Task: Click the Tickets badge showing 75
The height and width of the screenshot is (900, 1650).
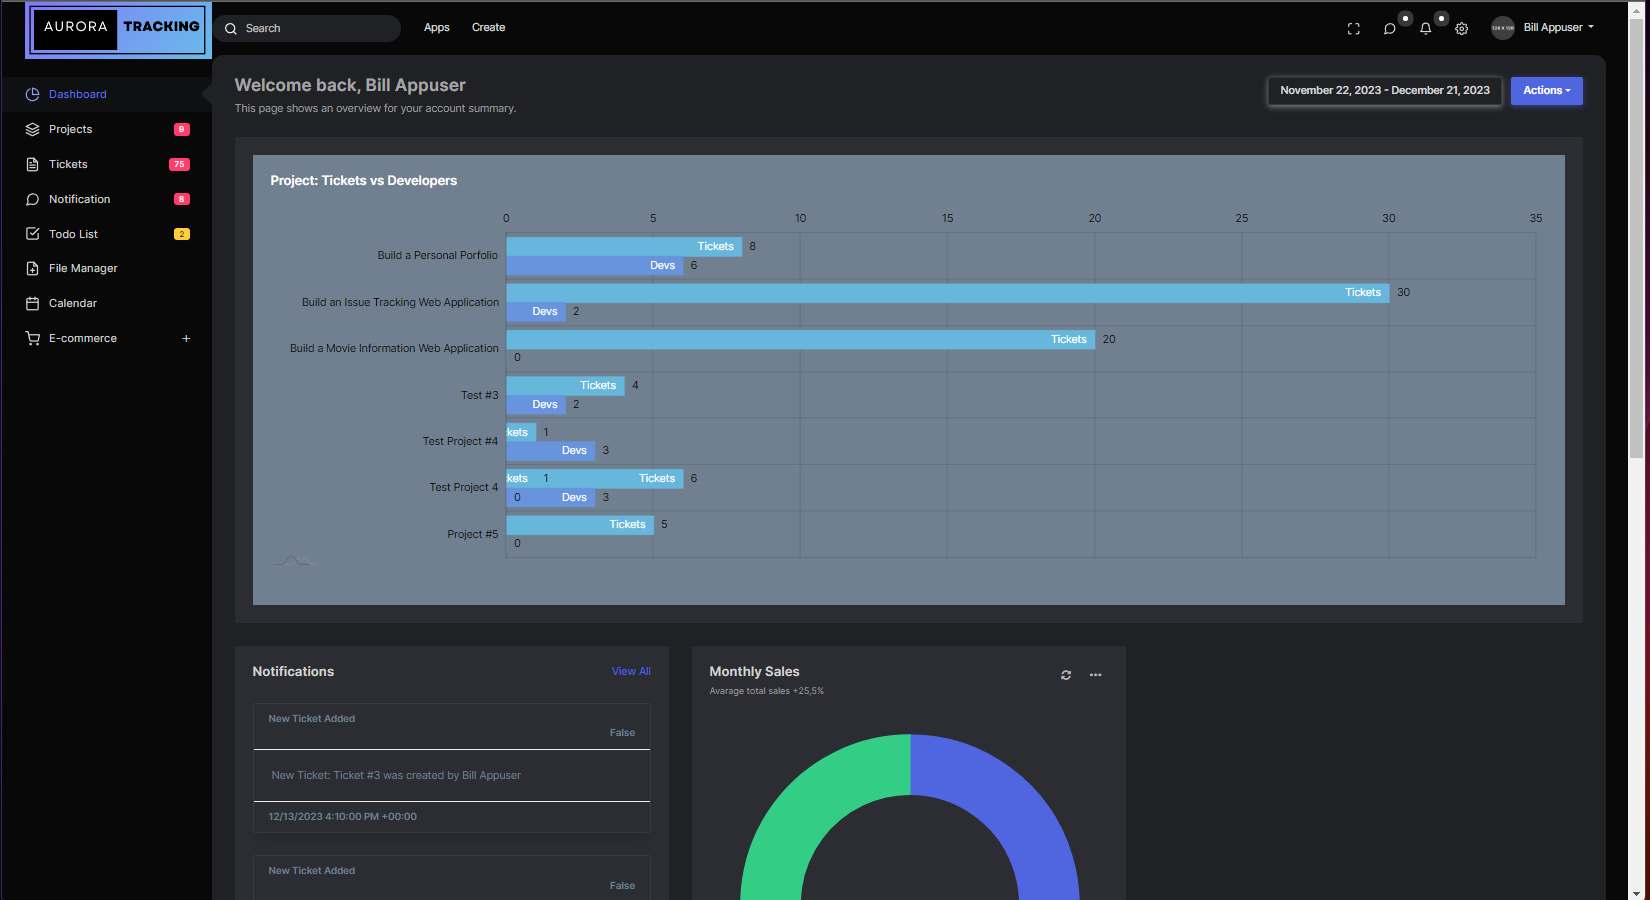Action: pos(180,164)
